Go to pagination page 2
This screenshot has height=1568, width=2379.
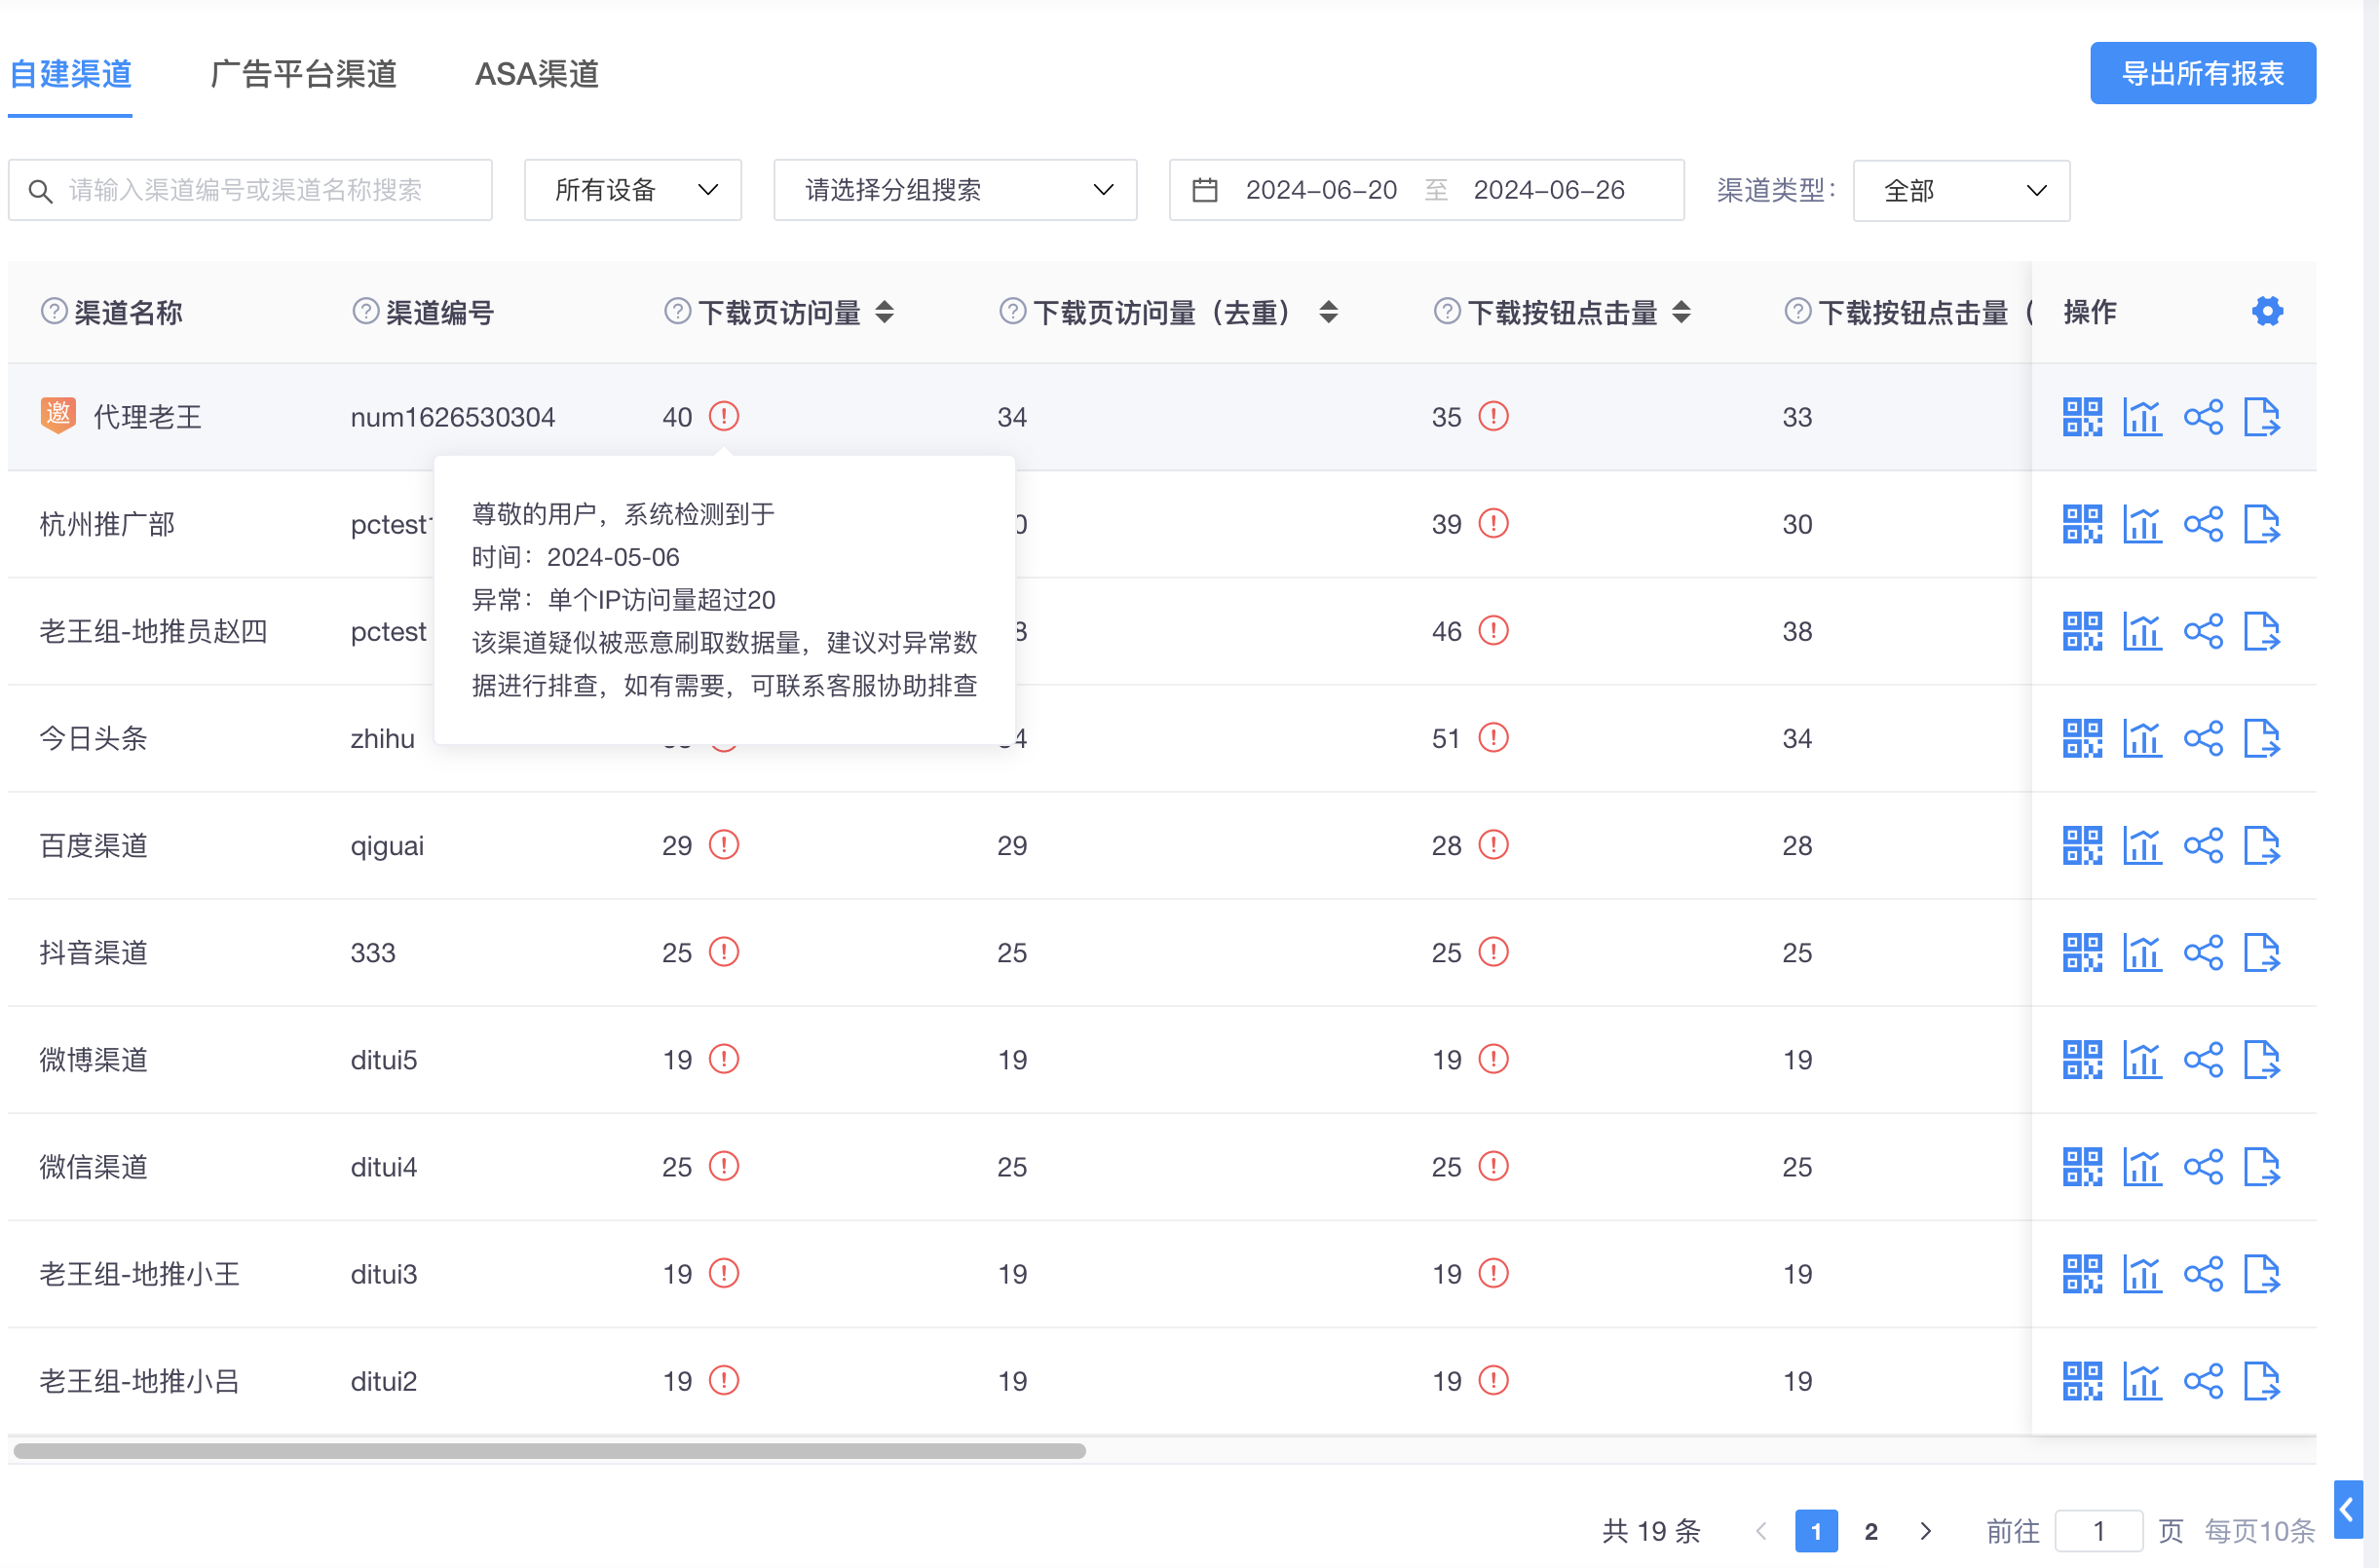click(x=1871, y=1530)
